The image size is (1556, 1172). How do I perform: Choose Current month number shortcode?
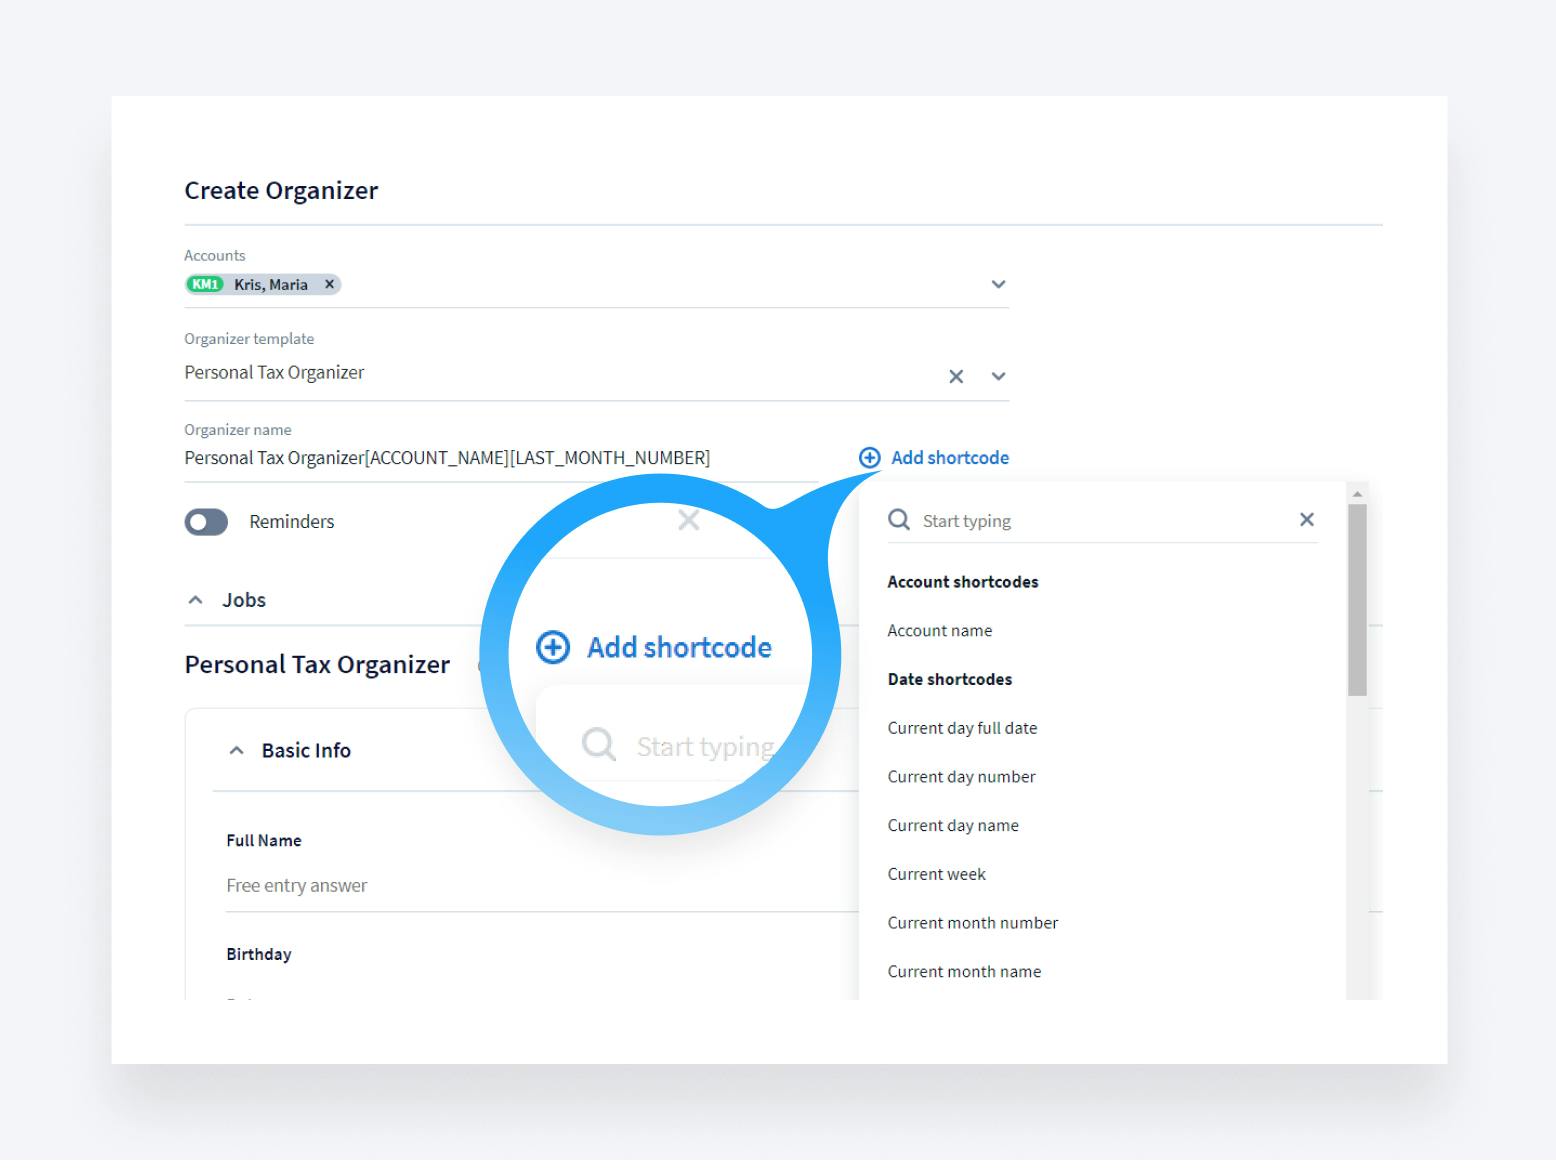click(x=972, y=922)
